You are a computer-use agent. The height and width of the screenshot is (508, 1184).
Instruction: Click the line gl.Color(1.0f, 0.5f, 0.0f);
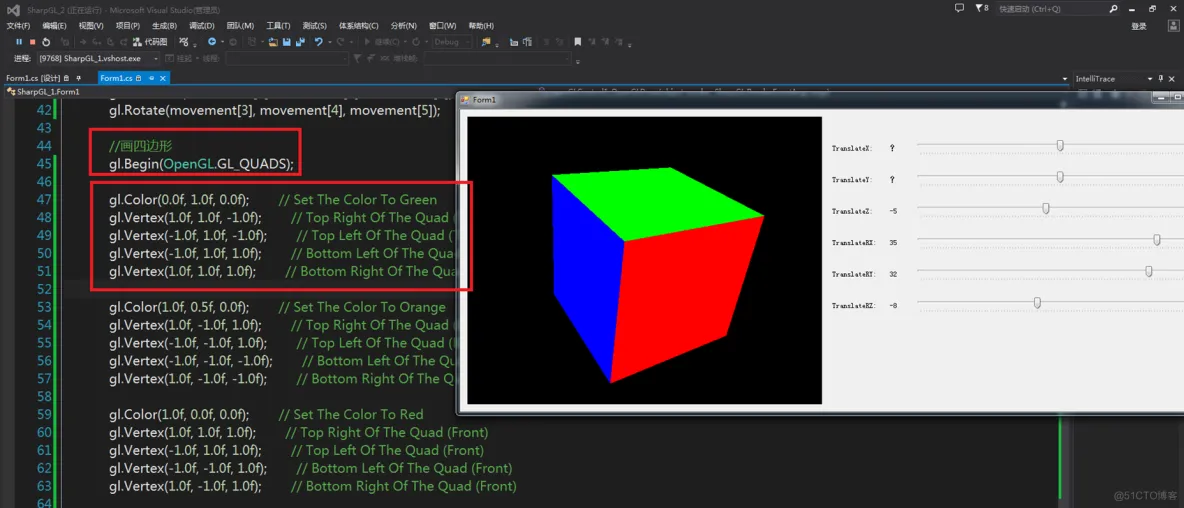pyautogui.click(x=179, y=307)
